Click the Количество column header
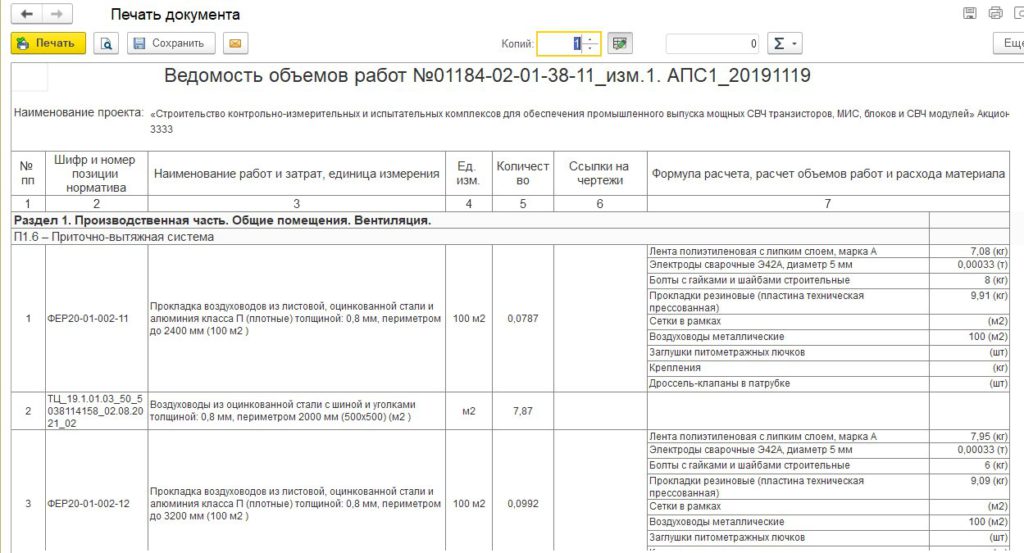This screenshot has height=553, width=1024. [522, 174]
